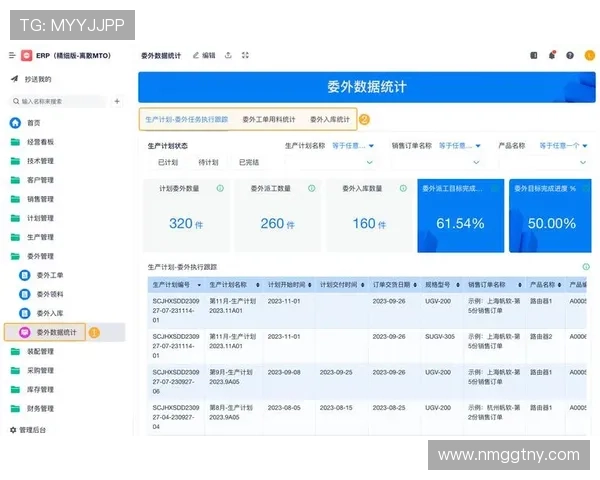Image resolution: width=600 pixels, height=480 pixels.
Task: Click info icon of 生产计划-委外执行跟踪 table
Action: point(586,267)
